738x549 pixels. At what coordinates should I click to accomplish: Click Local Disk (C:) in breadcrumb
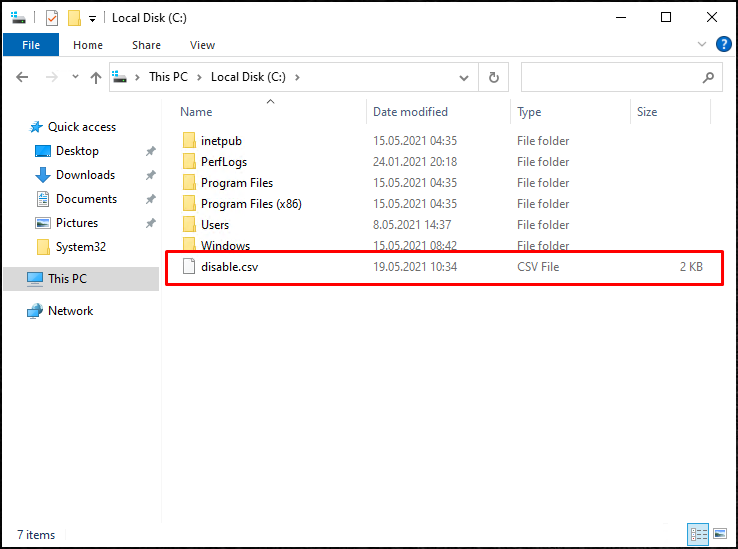[248, 77]
